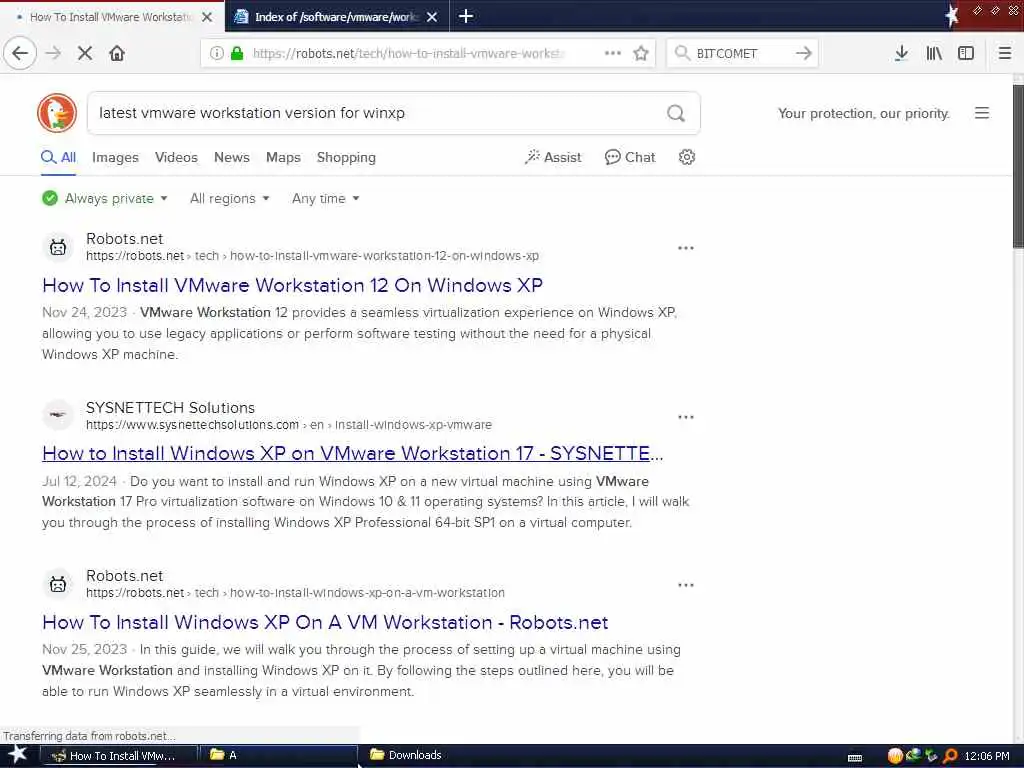Stop loading the current page

click(x=85, y=53)
